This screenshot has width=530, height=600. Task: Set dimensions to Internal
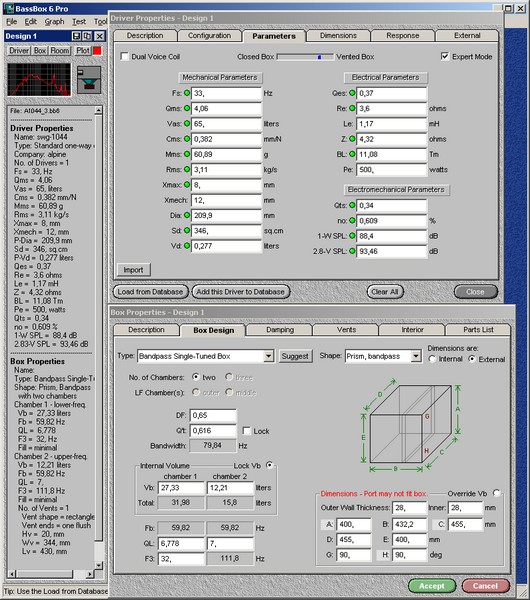point(432,359)
